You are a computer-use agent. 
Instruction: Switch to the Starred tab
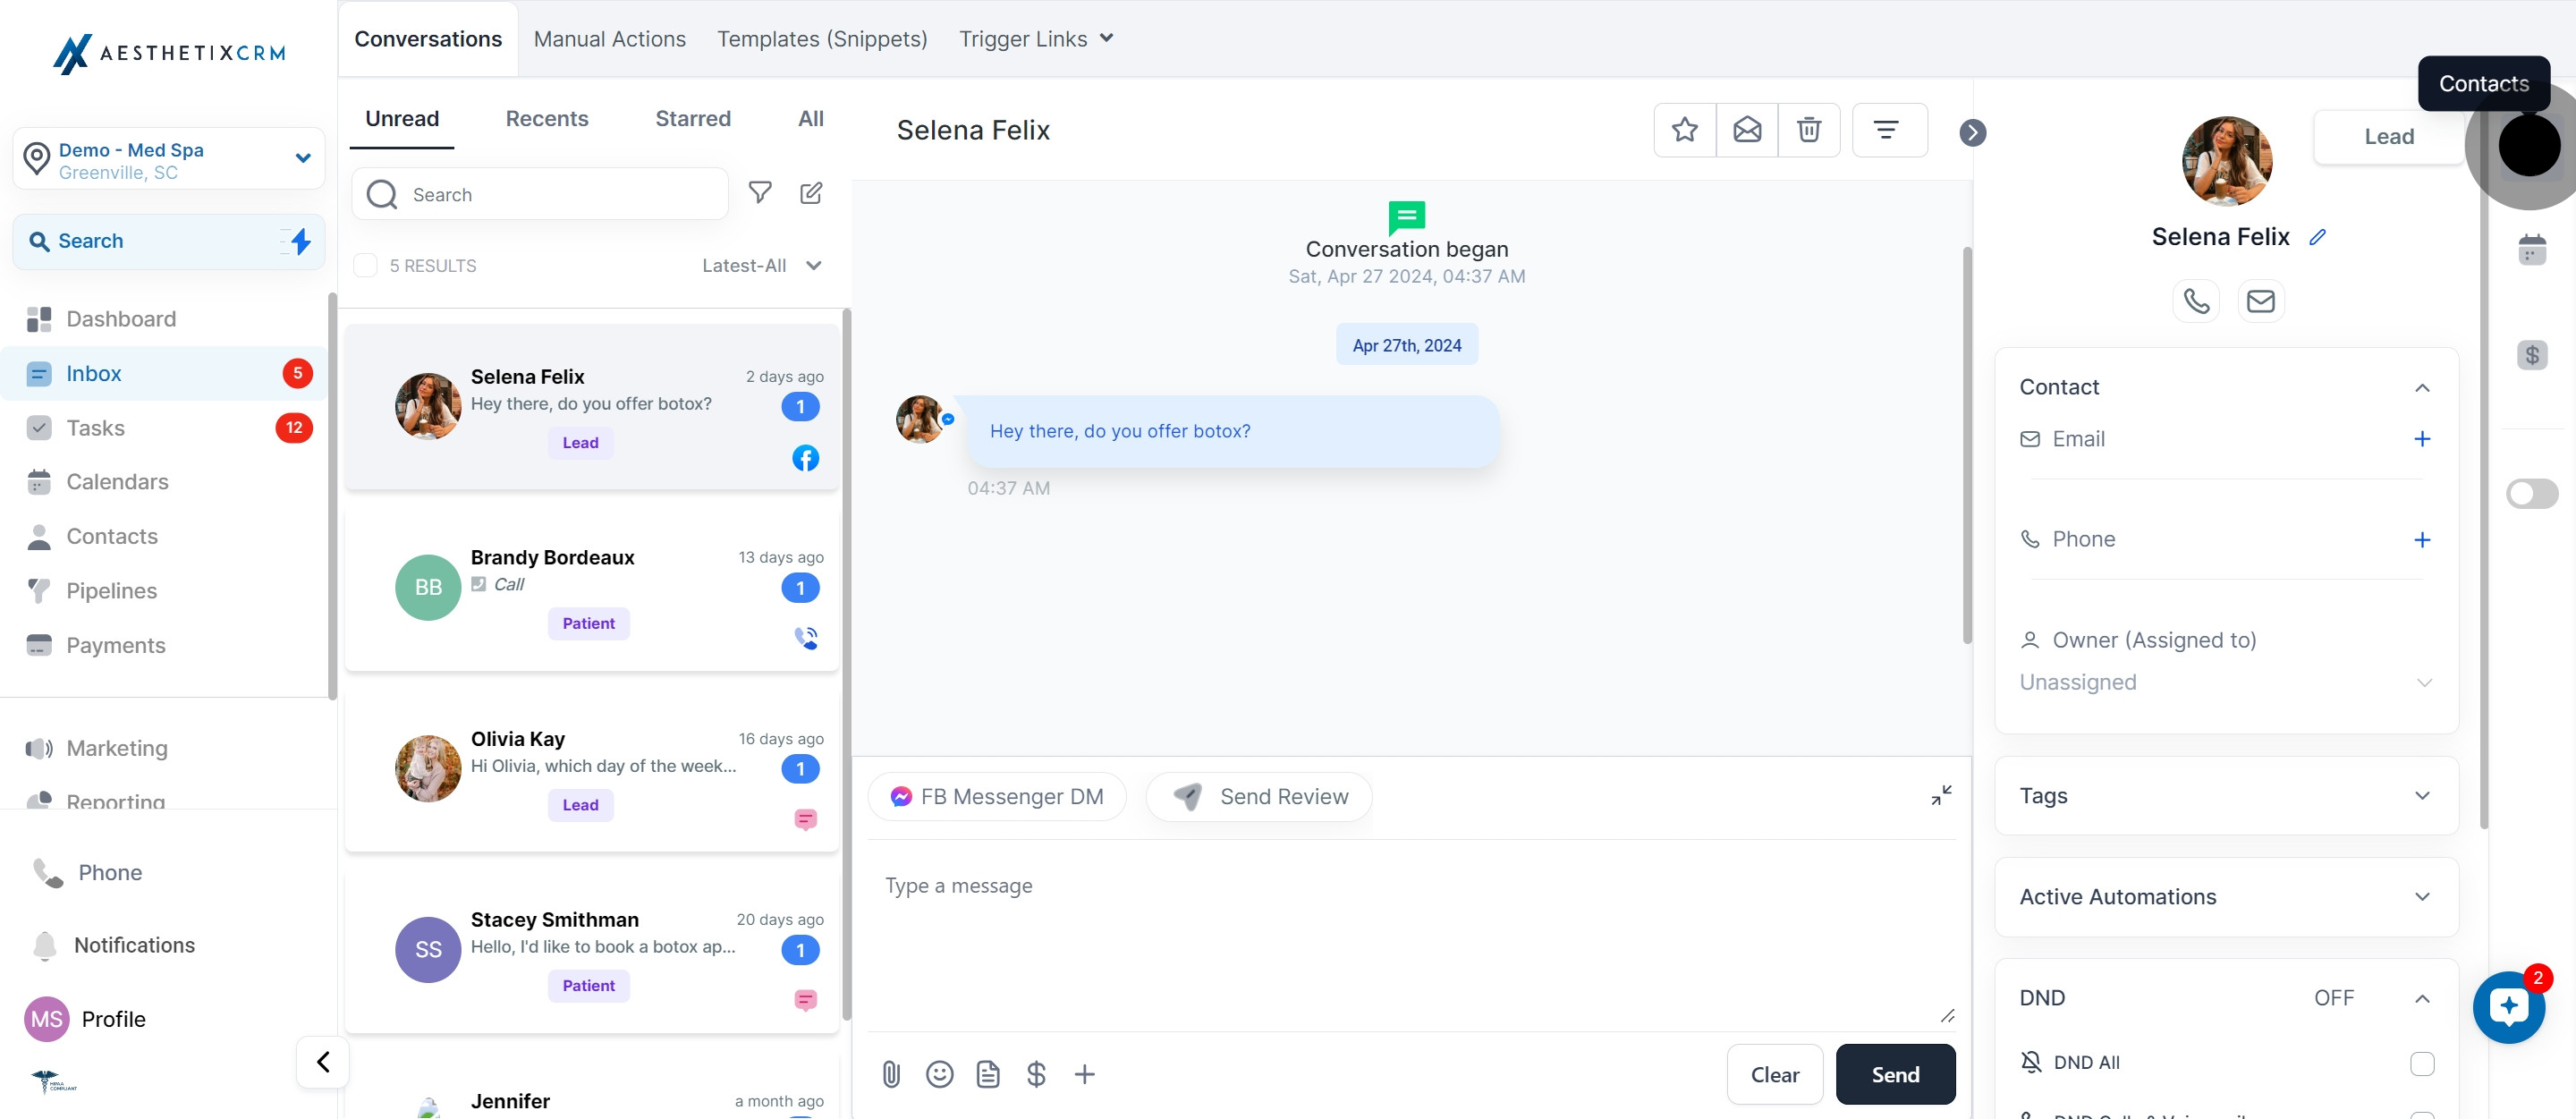(x=692, y=119)
